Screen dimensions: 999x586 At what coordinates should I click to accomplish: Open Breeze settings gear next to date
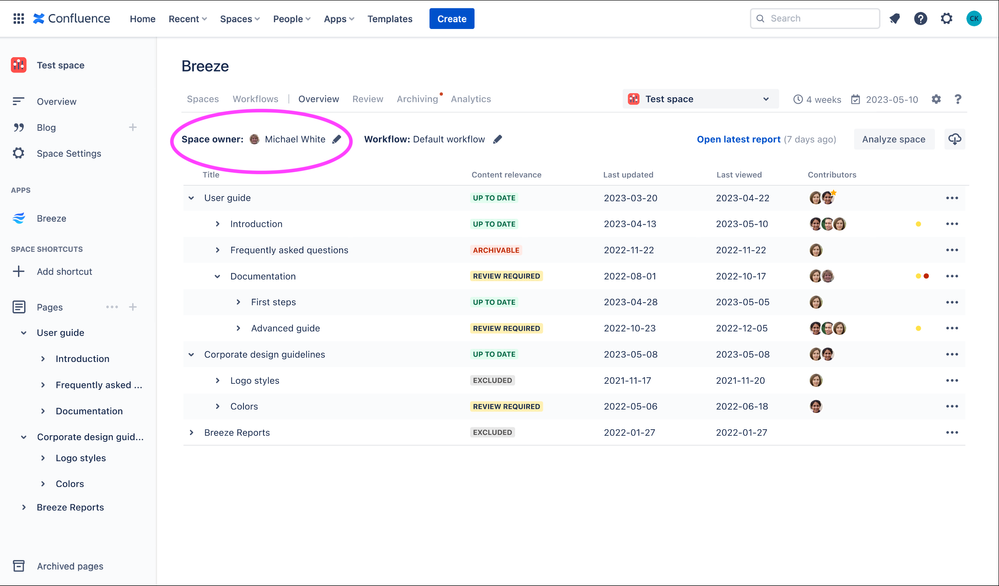[936, 99]
